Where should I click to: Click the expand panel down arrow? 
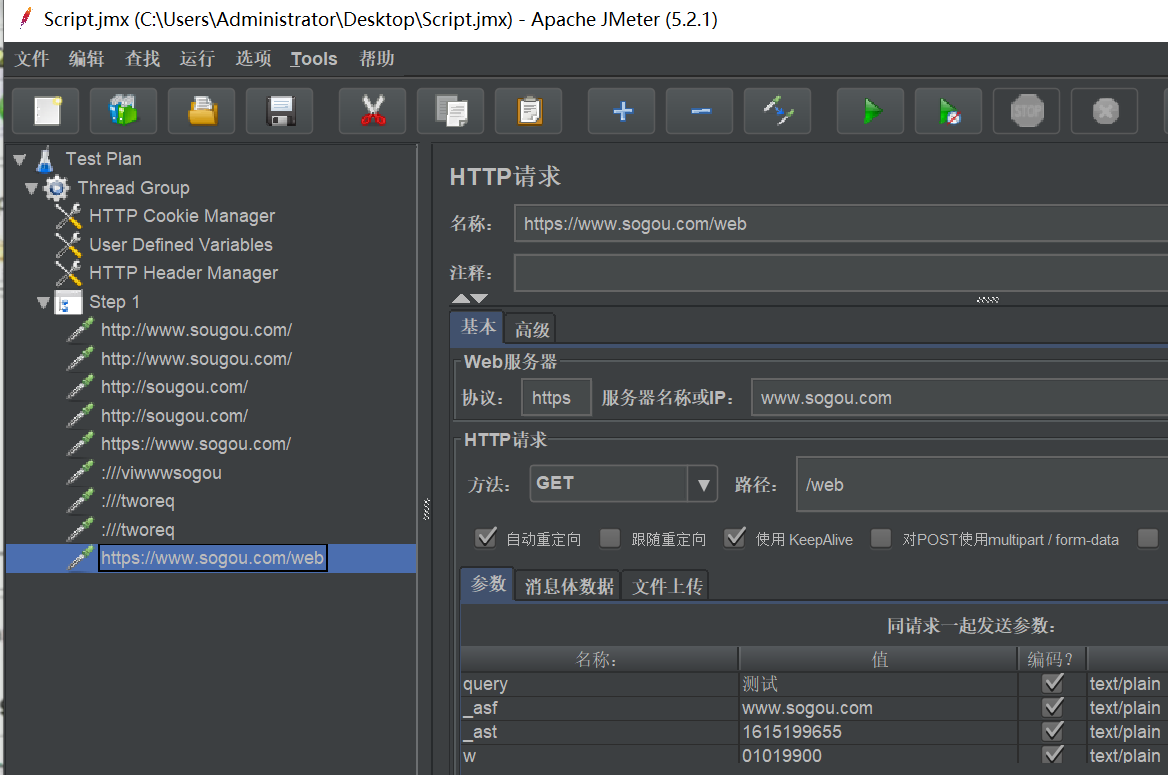(x=479, y=298)
